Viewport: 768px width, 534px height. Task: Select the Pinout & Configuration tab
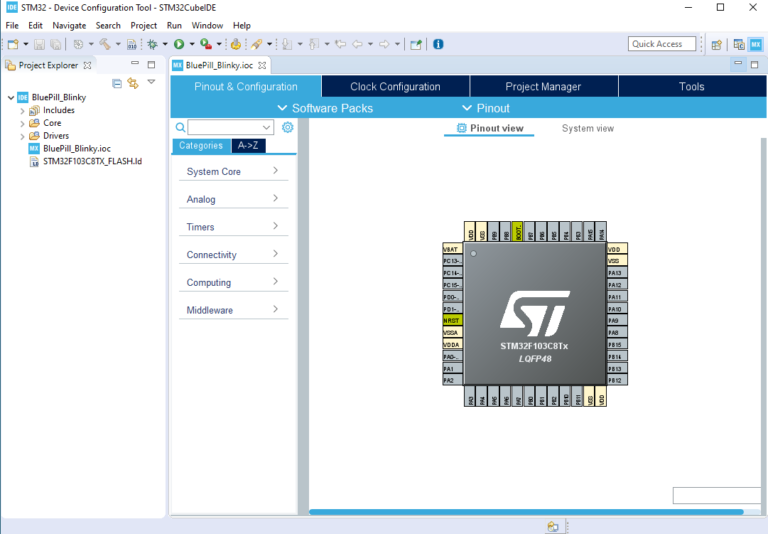pyautogui.click(x=246, y=86)
